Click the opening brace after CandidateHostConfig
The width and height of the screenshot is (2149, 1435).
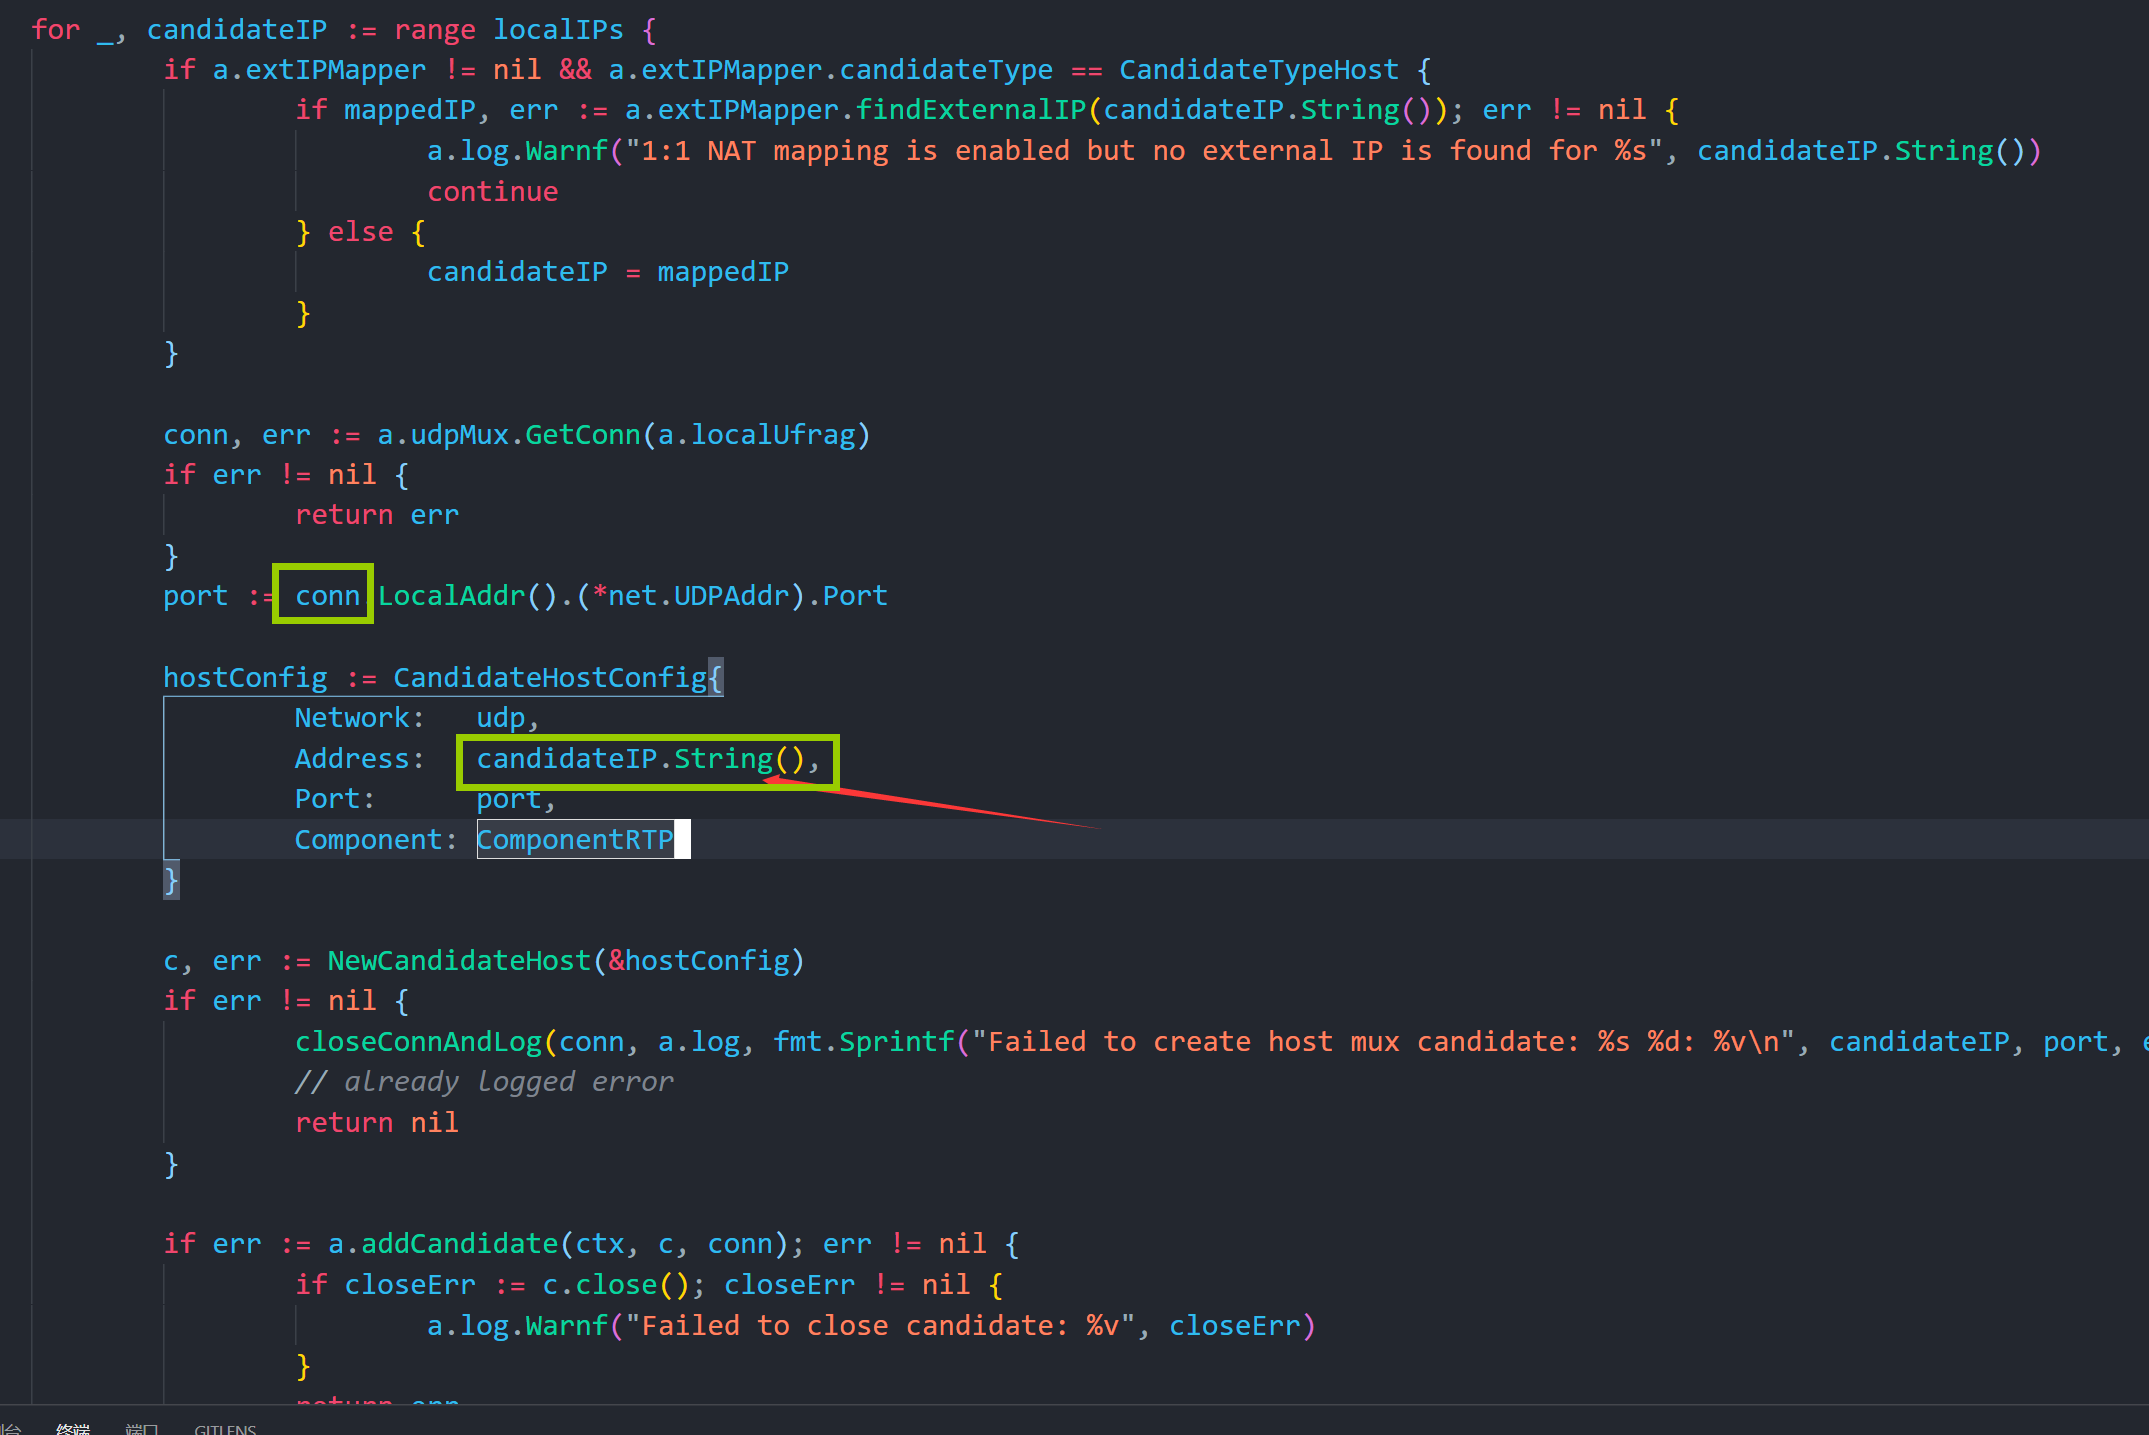715,678
